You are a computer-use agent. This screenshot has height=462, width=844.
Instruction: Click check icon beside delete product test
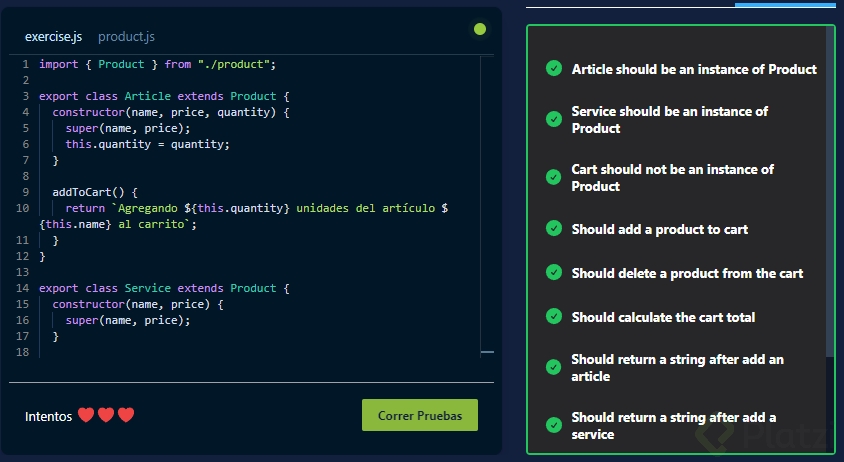[554, 273]
